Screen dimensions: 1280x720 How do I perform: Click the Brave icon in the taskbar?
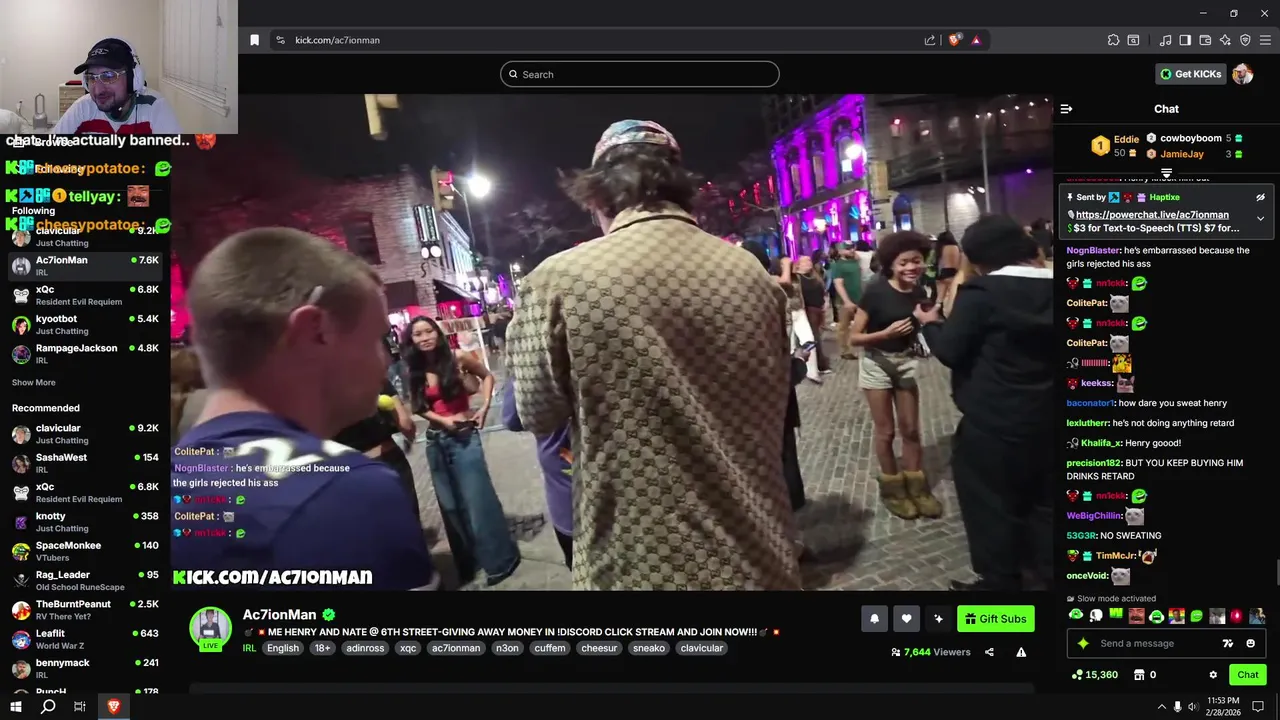113,707
